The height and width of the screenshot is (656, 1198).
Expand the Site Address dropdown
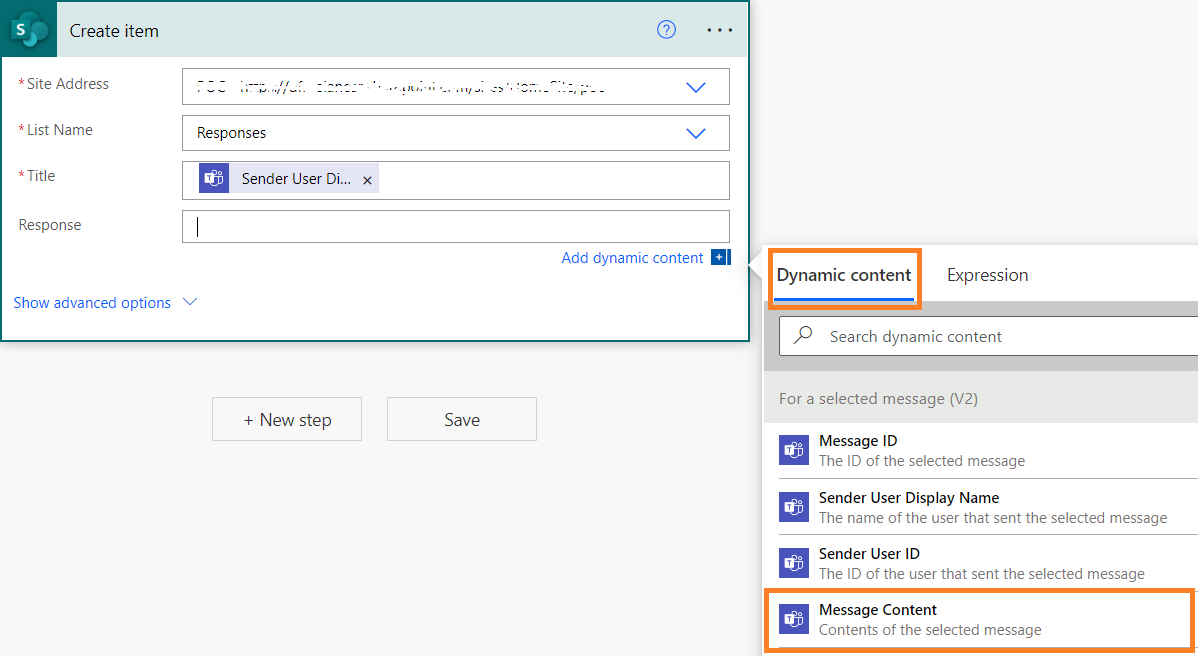click(695, 87)
